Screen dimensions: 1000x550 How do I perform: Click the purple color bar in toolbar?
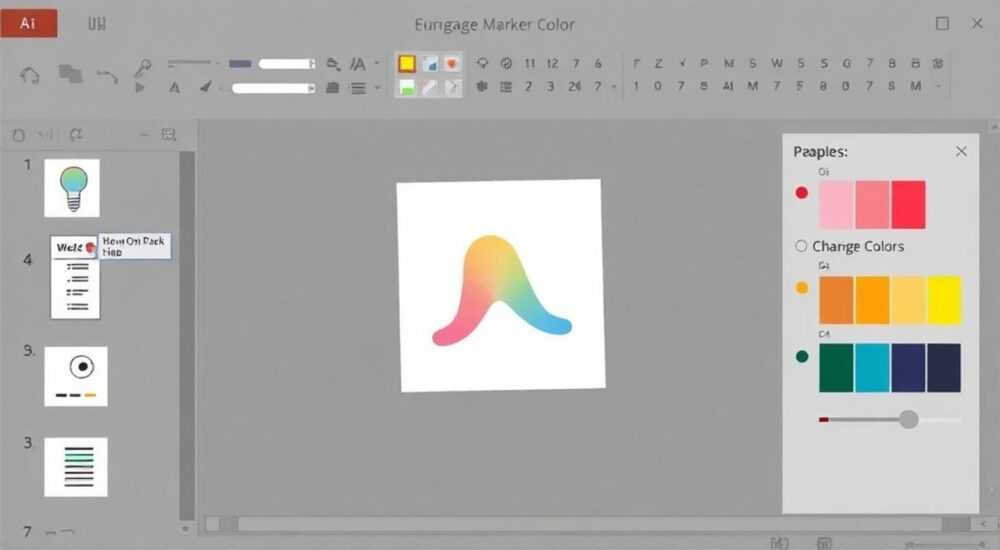pos(240,64)
